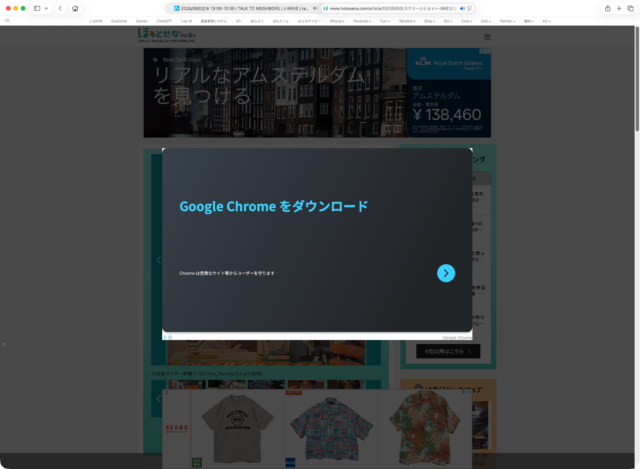Expand the SAS bookmarks folder
This screenshot has height=469, width=640.
click(486, 21)
